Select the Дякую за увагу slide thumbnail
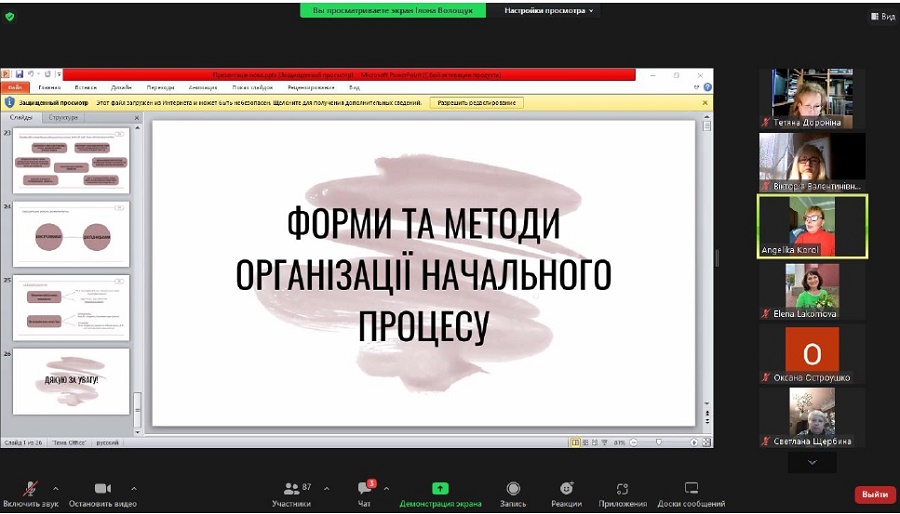The width and height of the screenshot is (900, 514). pos(70,380)
